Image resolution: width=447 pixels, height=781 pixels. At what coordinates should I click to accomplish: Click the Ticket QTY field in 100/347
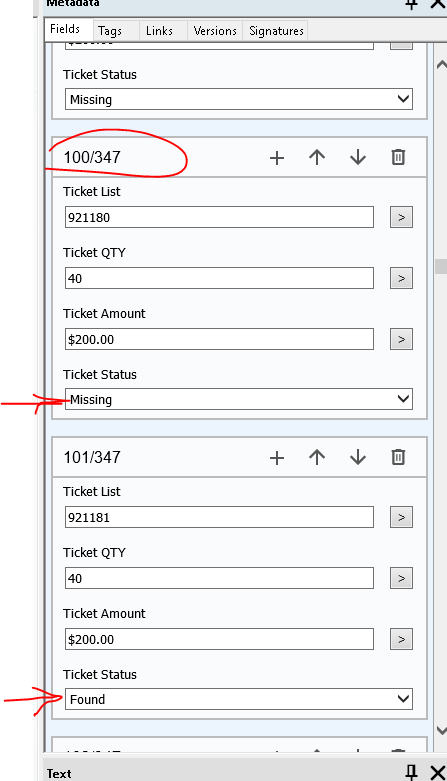coord(219,278)
